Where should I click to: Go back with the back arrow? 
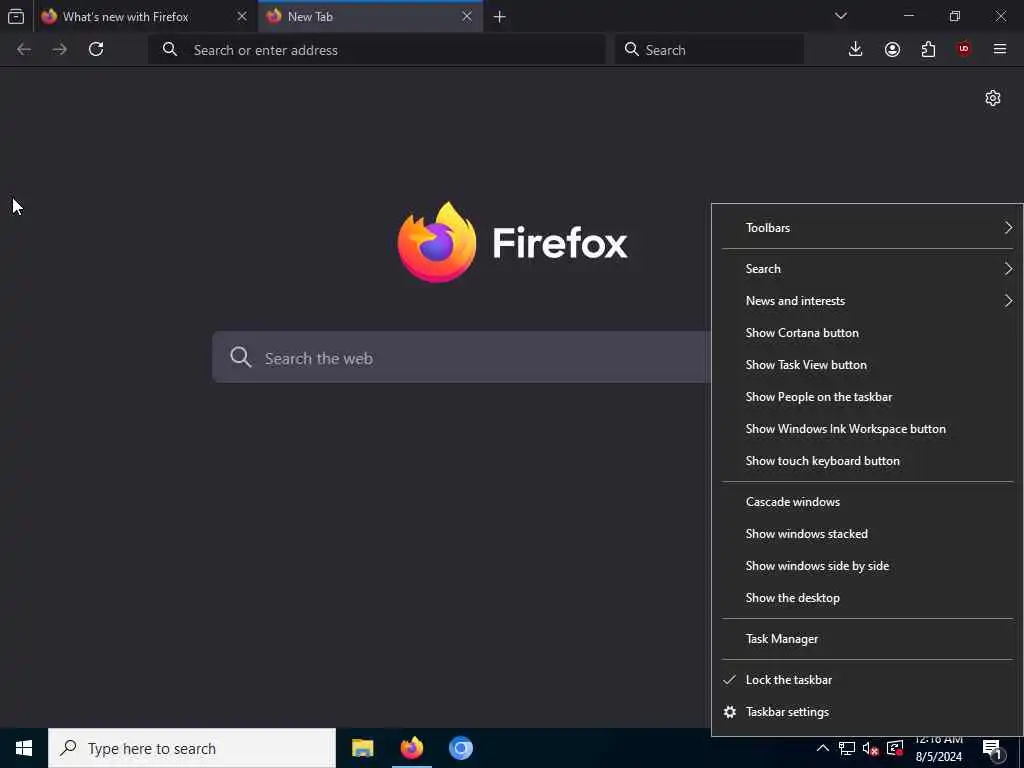pos(24,49)
